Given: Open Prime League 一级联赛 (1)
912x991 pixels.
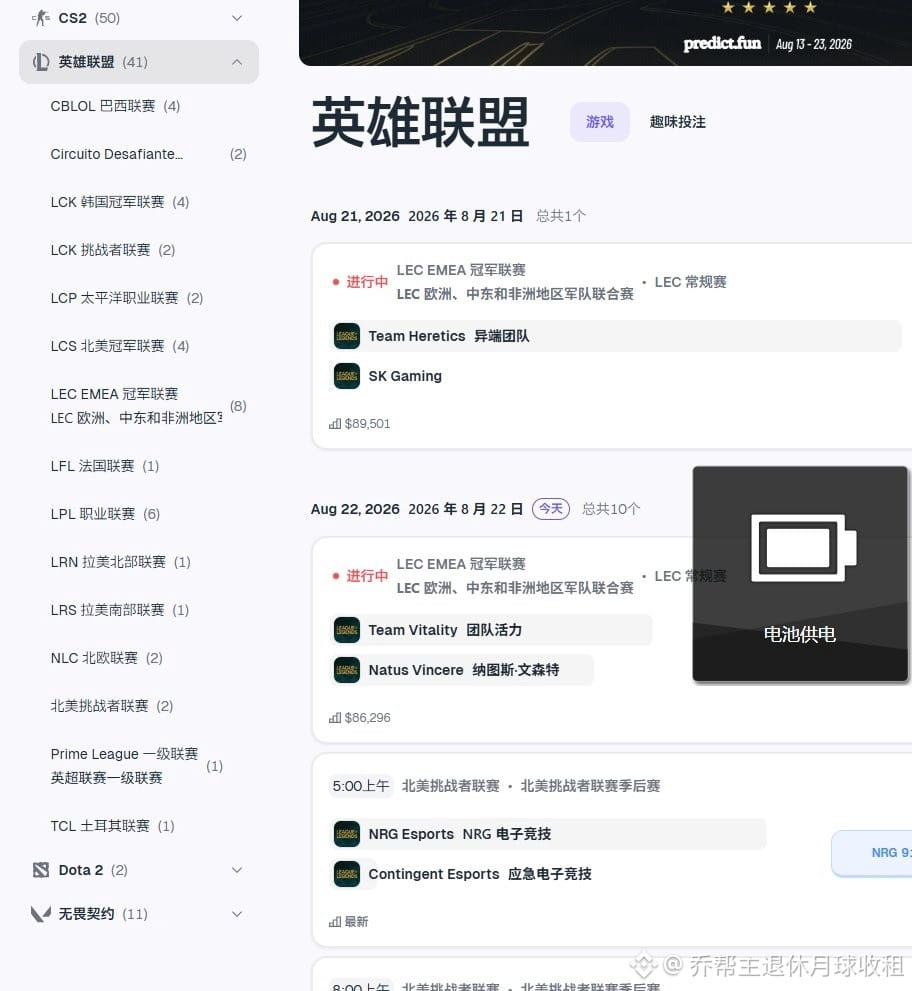Looking at the screenshot, I should (x=137, y=766).
